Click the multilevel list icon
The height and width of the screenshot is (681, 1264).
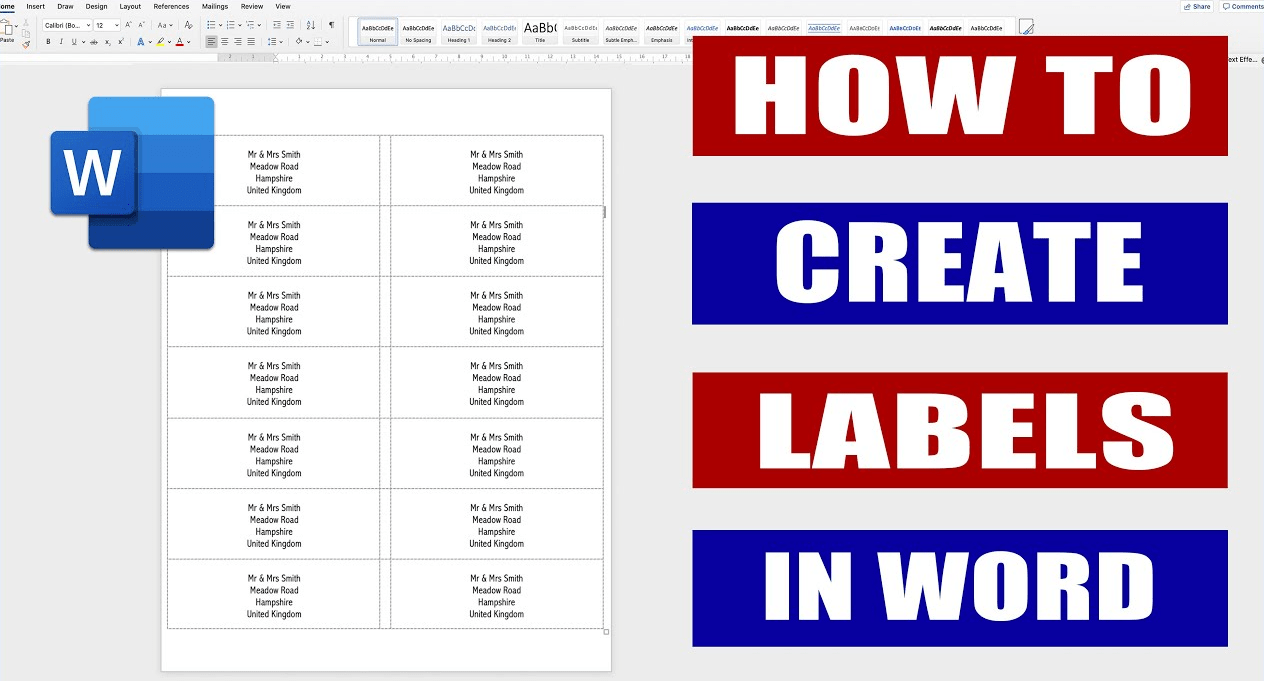[x=250, y=25]
